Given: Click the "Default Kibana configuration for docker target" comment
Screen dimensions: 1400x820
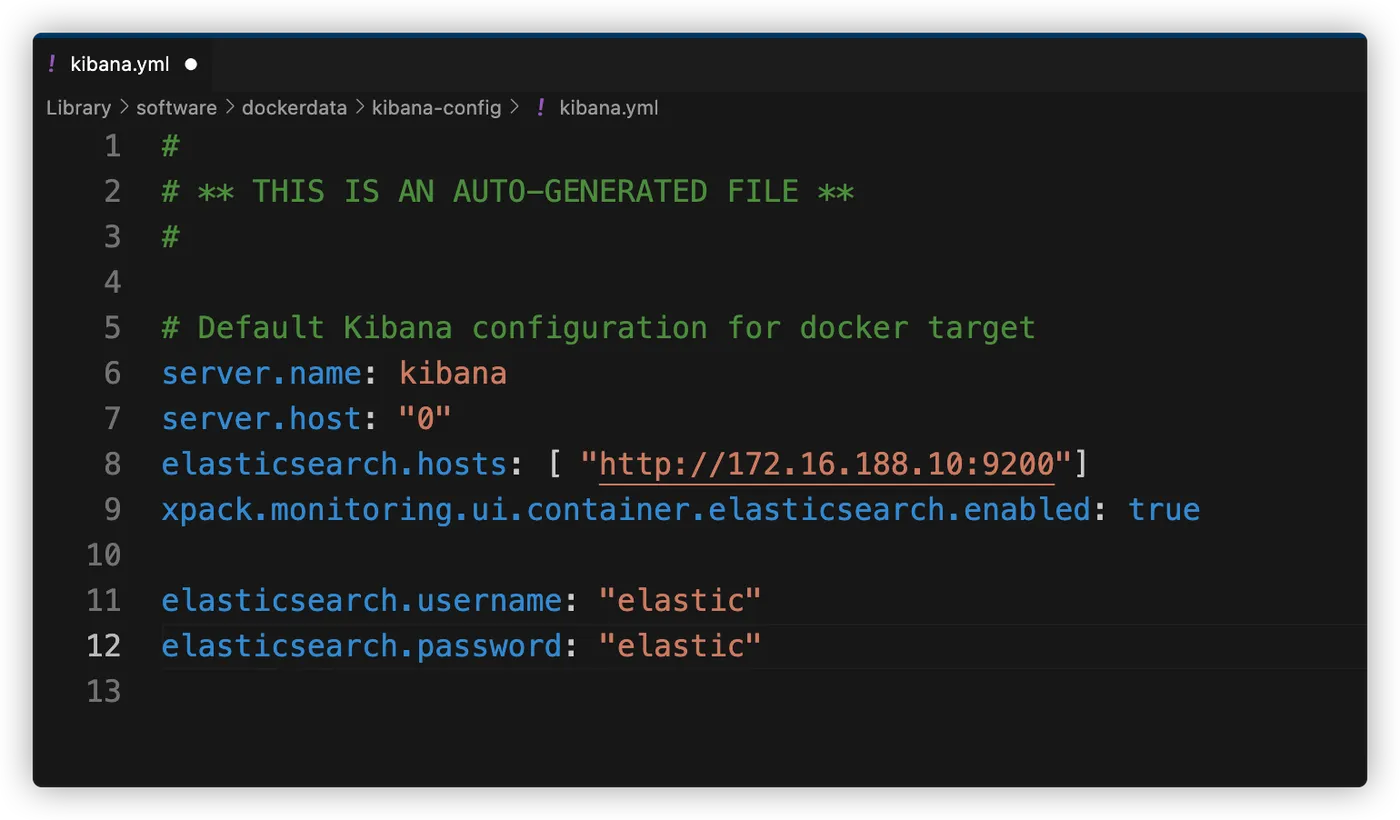Looking at the screenshot, I should click(599, 327).
